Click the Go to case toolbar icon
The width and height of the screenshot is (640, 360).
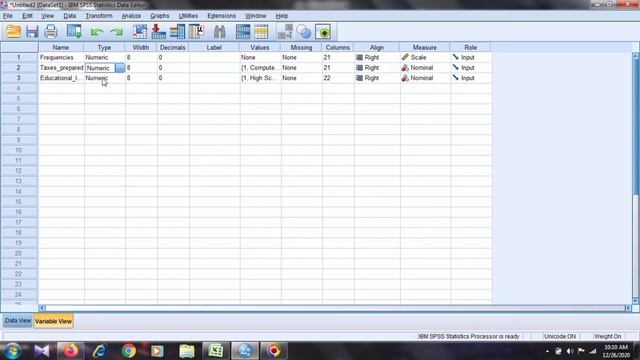pos(140,31)
